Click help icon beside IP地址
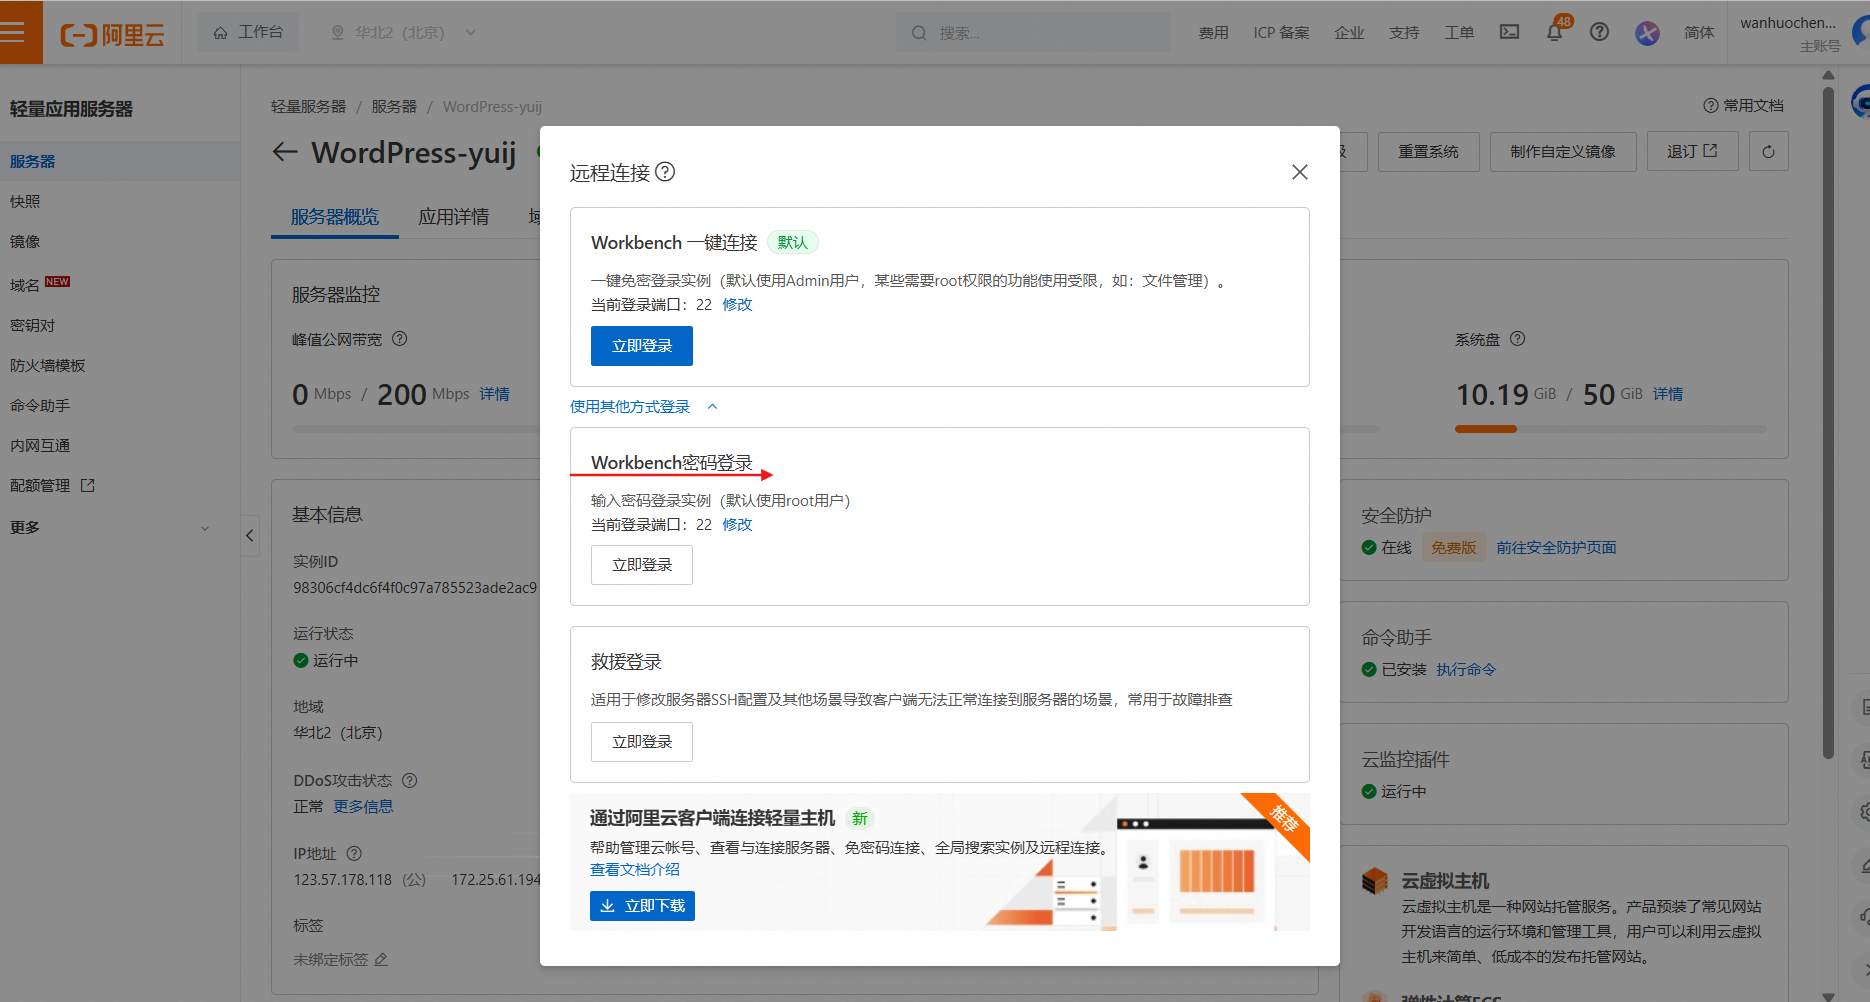Image resolution: width=1870 pixels, height=1002 pixels. [354, 854]
